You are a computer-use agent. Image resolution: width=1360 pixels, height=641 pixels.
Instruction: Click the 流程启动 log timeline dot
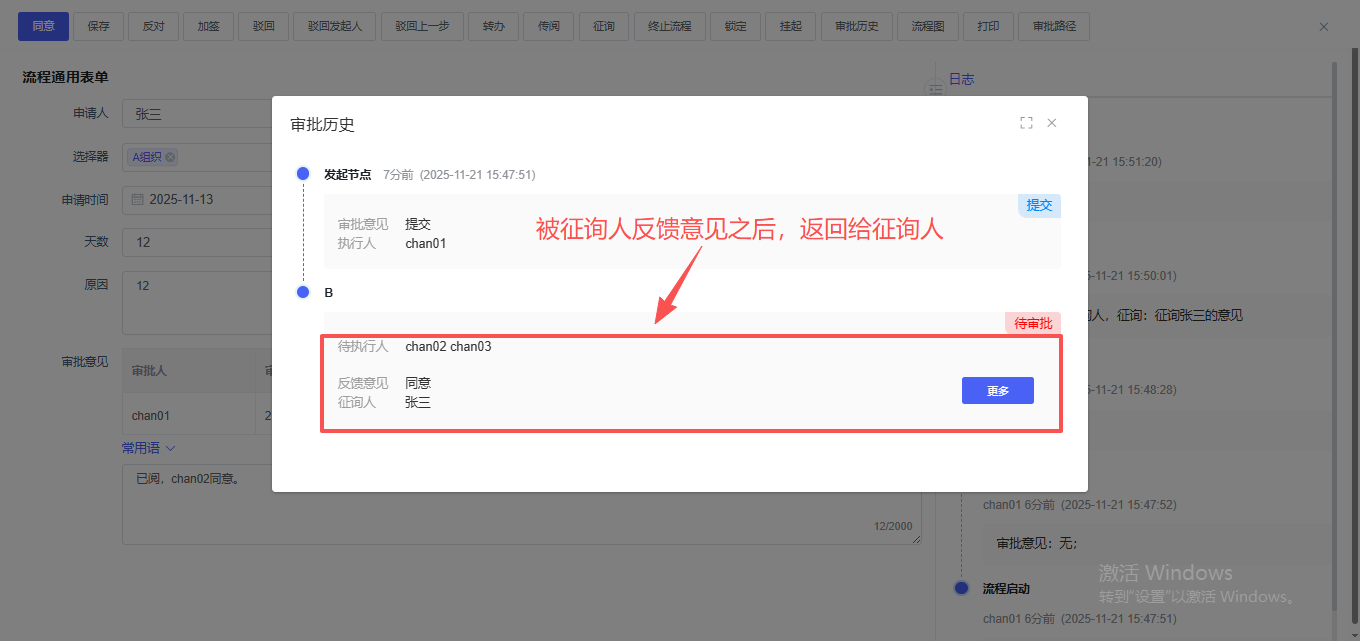pyautogui.click(x=962, y=588)
